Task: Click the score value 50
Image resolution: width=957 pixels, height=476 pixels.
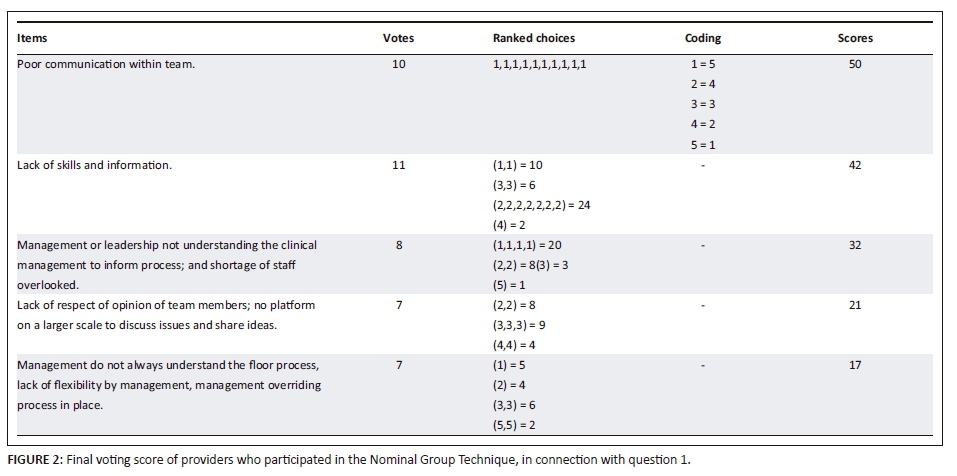Action: pyautogui.click(x=854, y=65)
